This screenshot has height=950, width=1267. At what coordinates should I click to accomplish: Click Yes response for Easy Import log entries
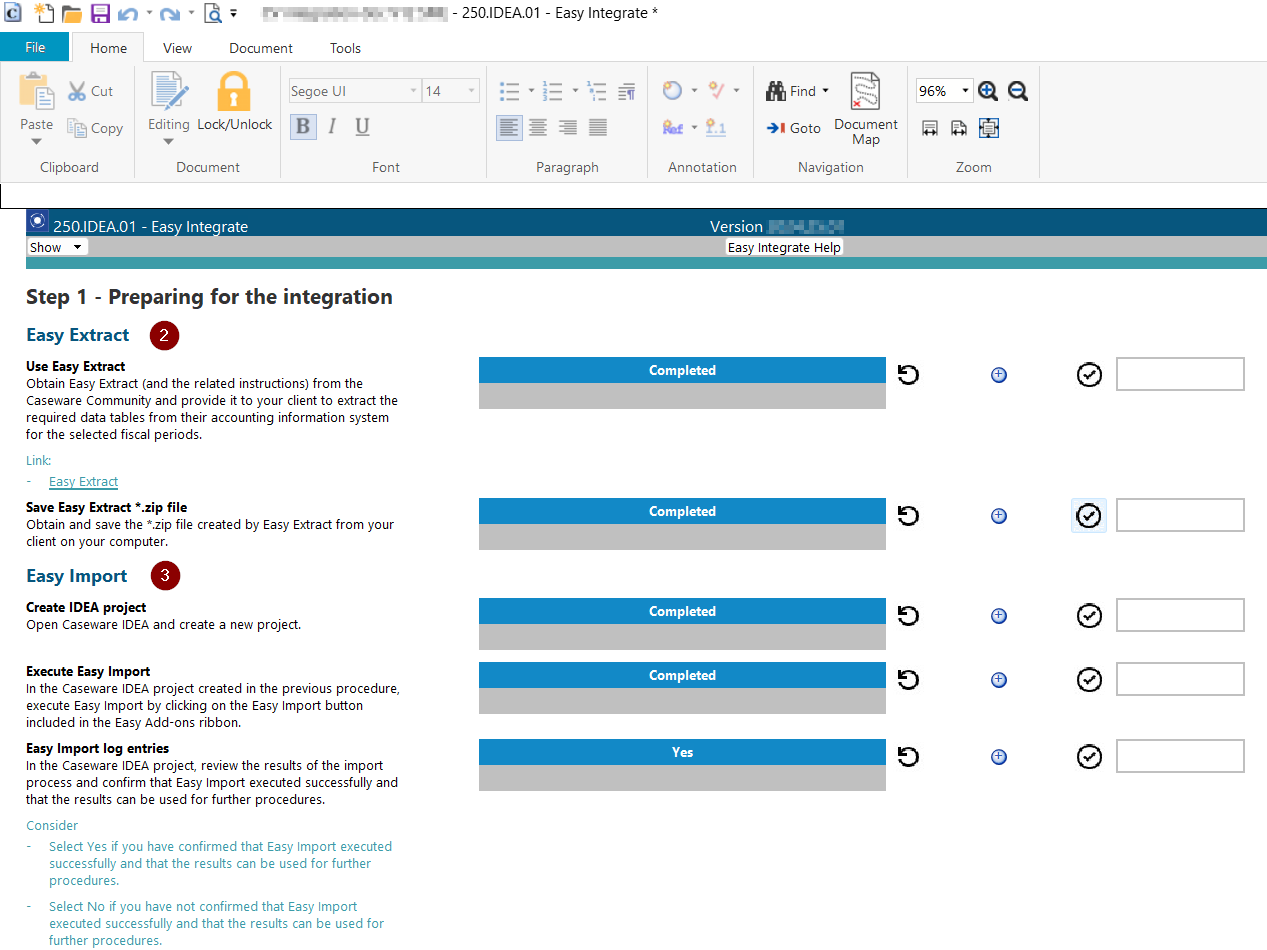(x=682, y=752)
